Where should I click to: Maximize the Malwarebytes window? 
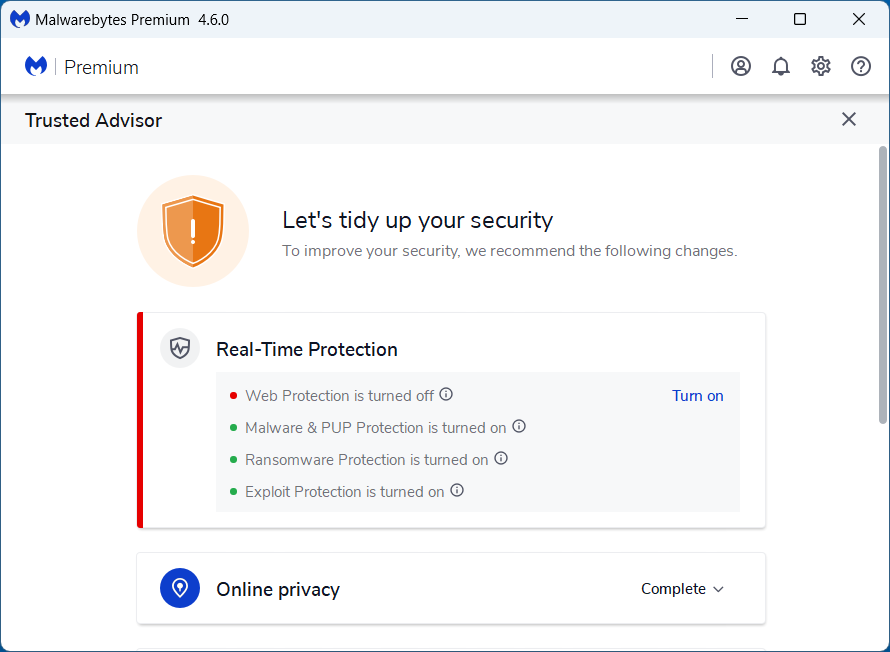[800, 19]
